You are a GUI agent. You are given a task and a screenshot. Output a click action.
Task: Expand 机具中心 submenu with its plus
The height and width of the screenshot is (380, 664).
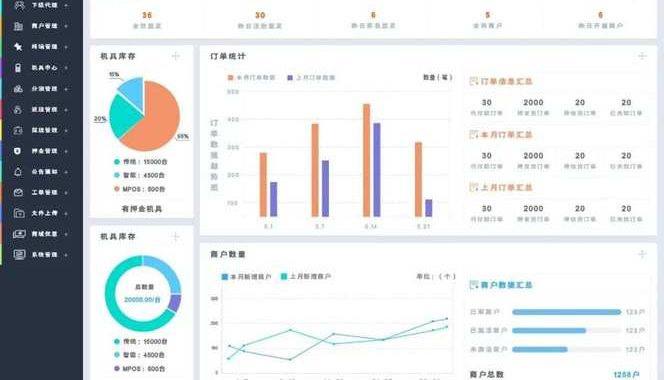[x=66, y=68]
